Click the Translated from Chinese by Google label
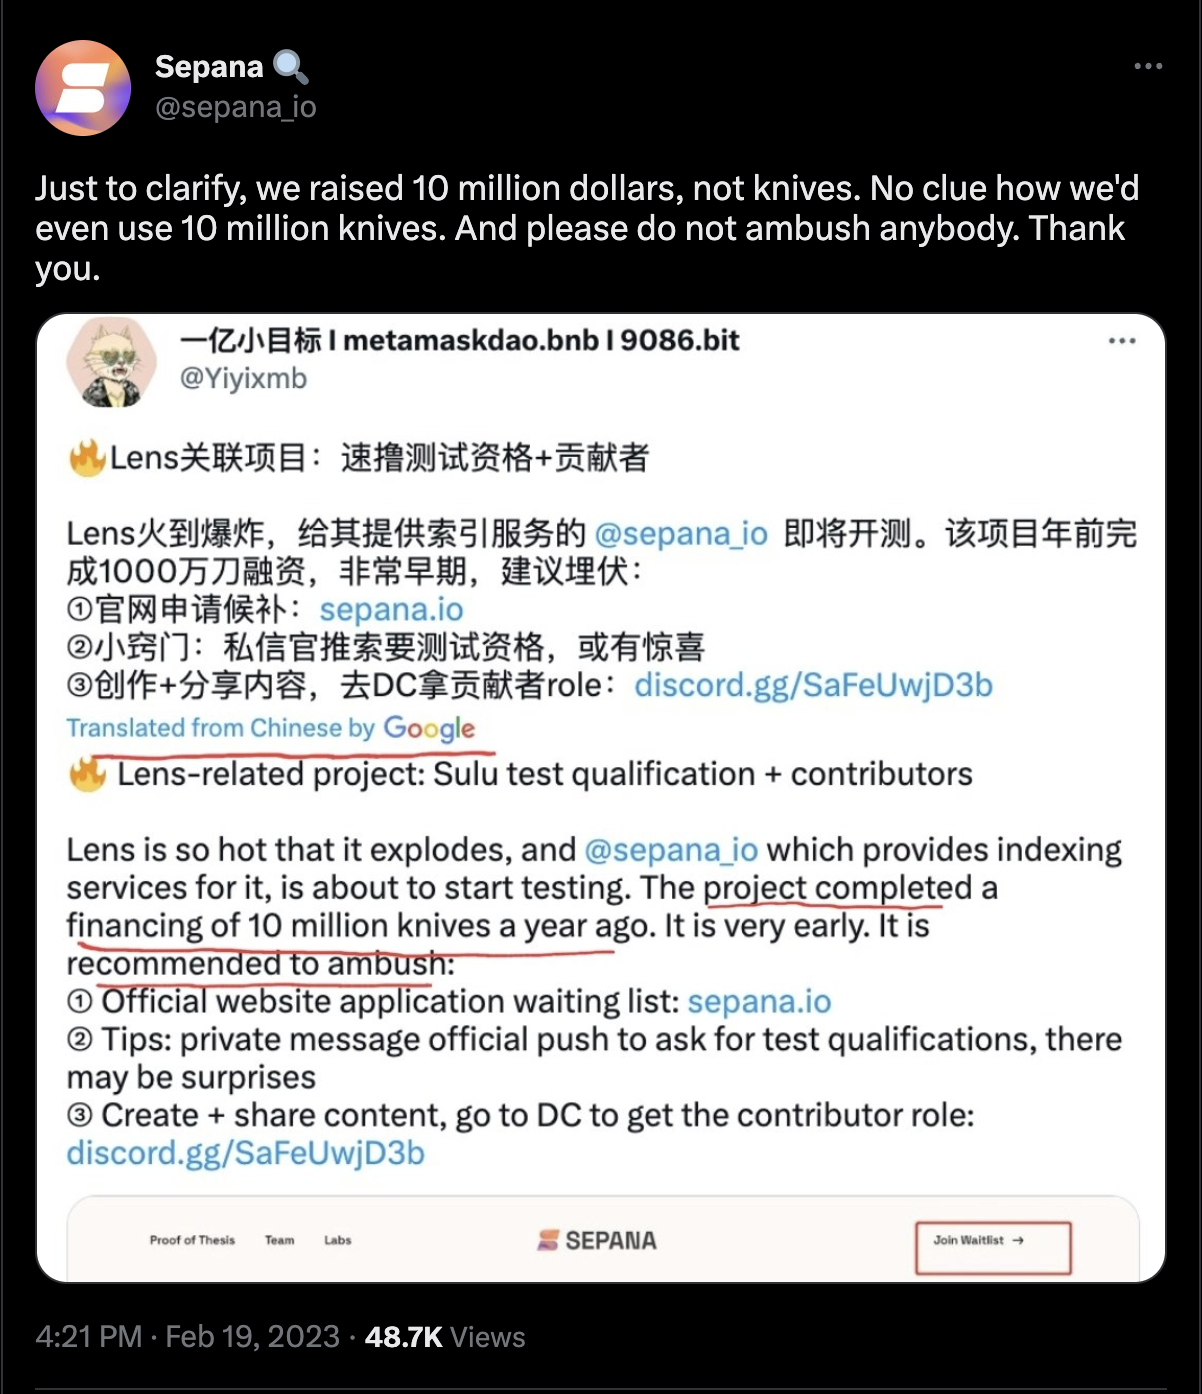 (x=271, y=728)
